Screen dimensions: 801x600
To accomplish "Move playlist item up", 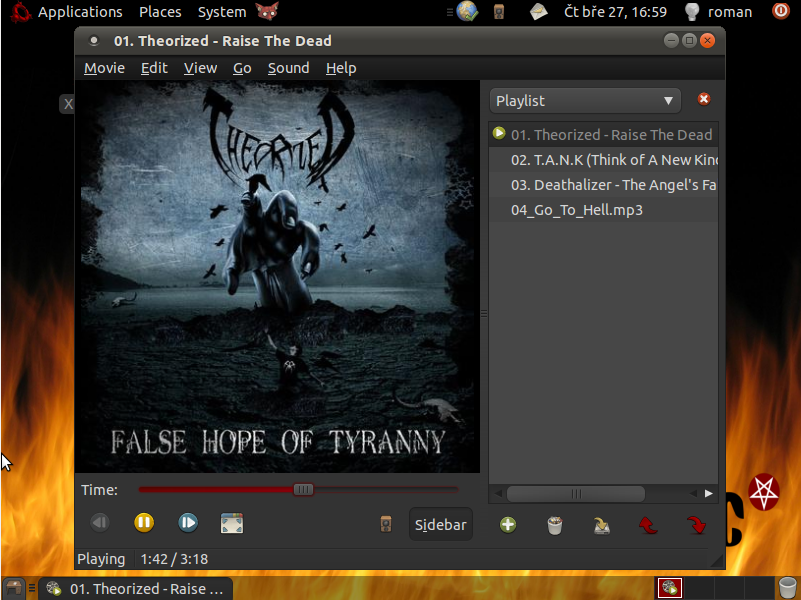I will point(648,525).
